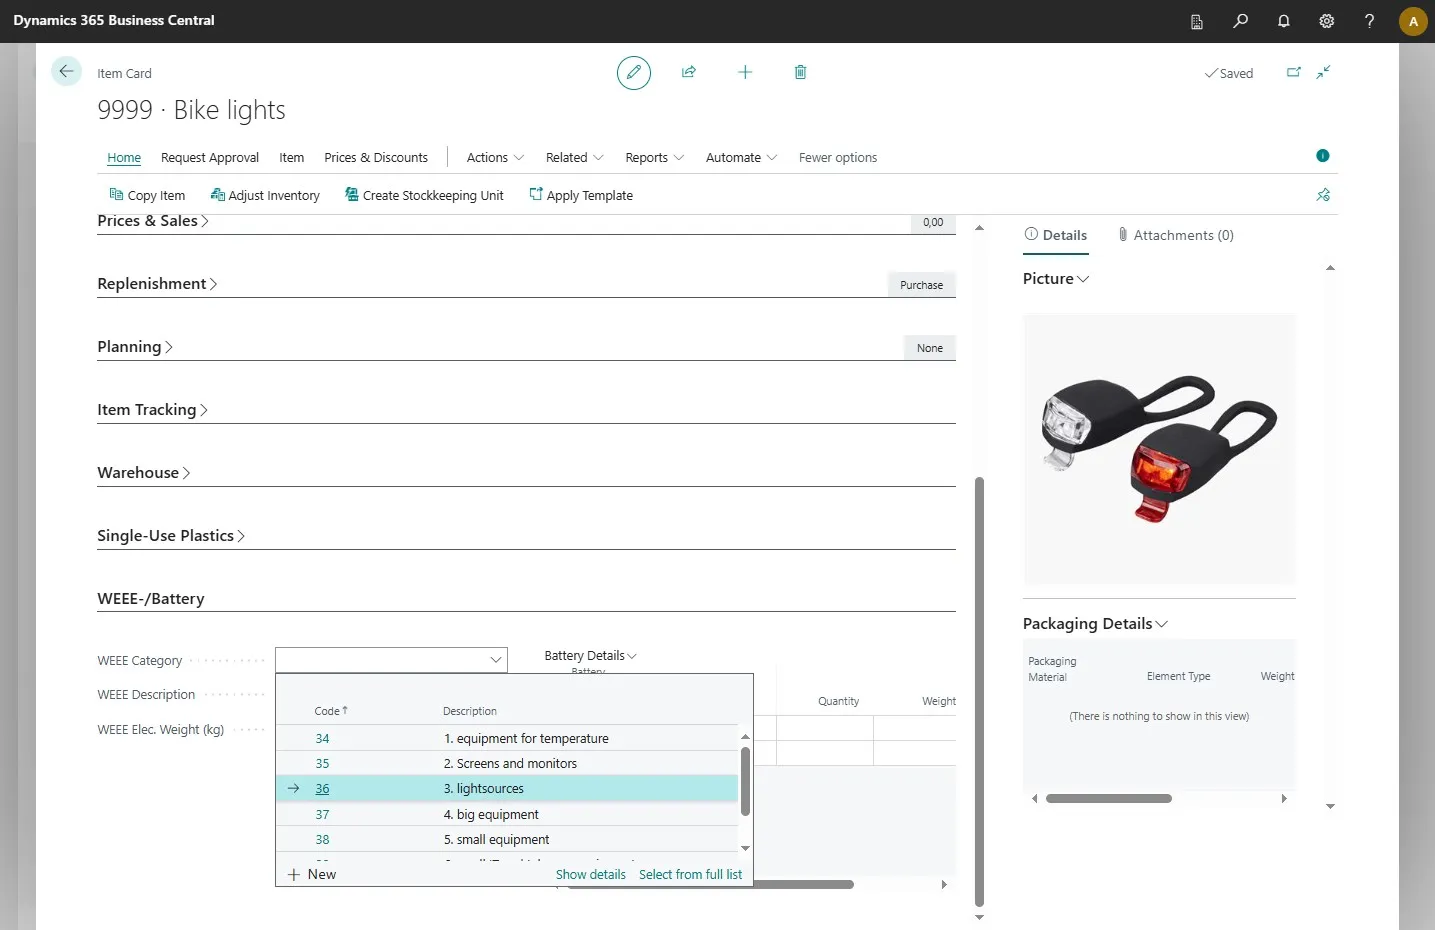Click the user account avatar
1435x930 pixels.
[x=1413, y=21]
